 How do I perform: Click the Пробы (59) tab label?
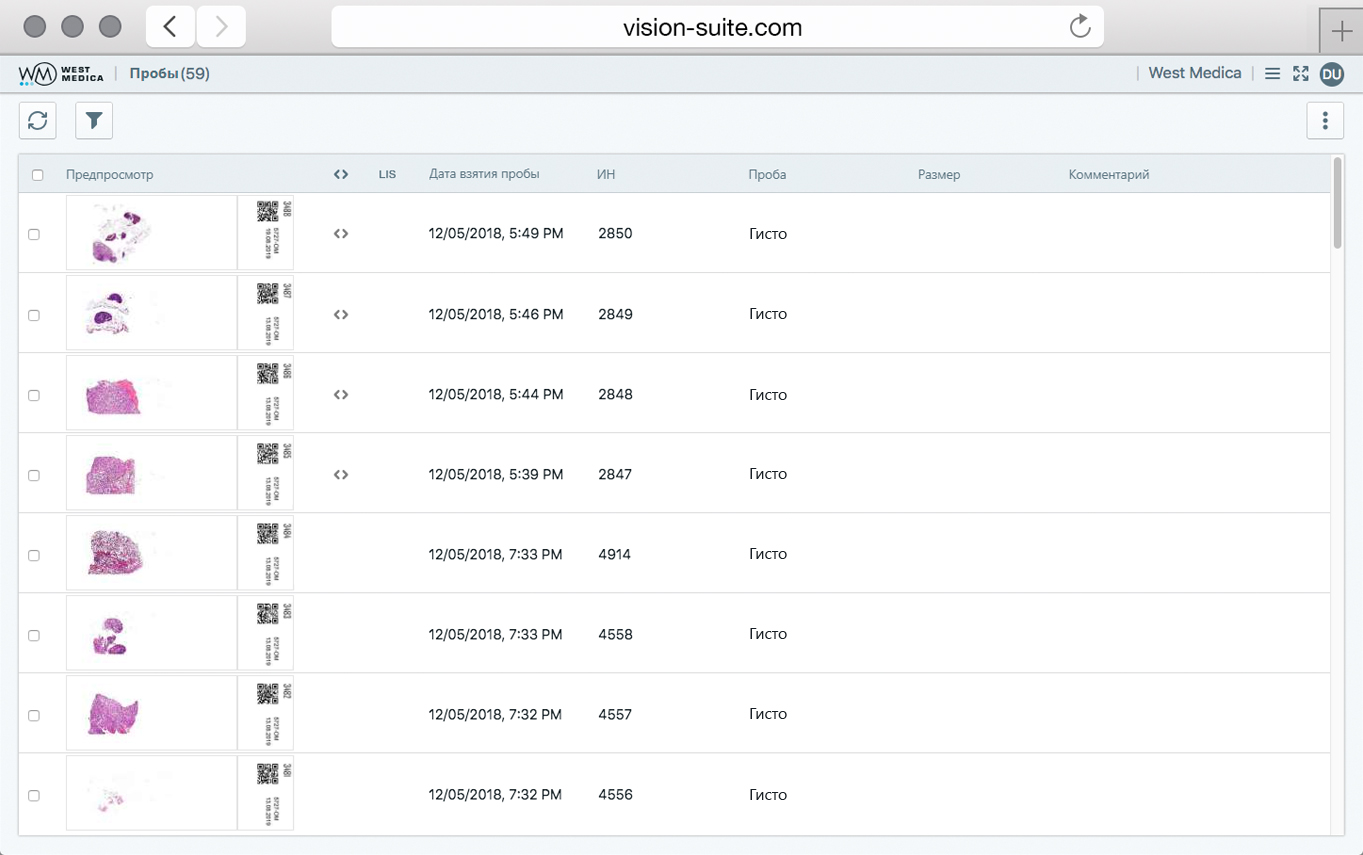(x=169, y=73)
